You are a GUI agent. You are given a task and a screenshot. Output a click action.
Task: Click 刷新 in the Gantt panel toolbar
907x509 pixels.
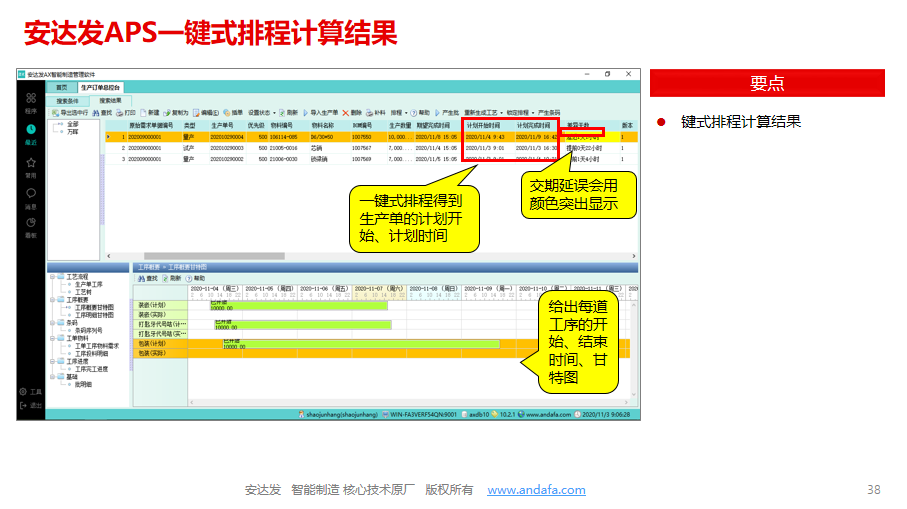click(172, 278)
